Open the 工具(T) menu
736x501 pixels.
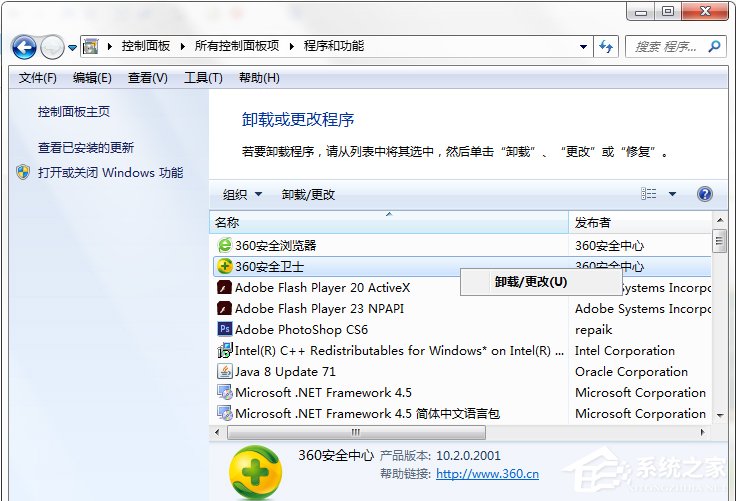point(203,77)
